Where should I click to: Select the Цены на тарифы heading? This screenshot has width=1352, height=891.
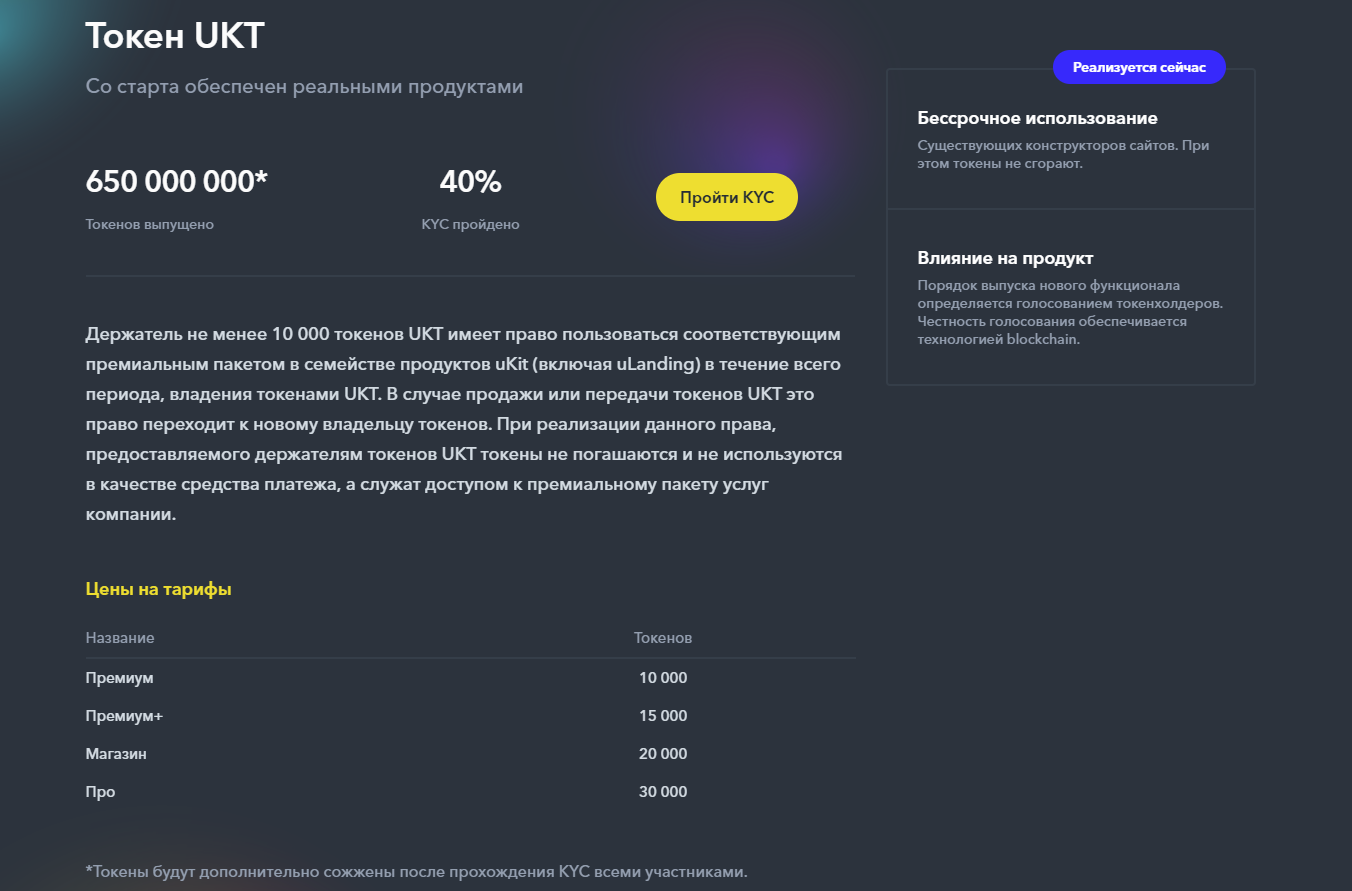coord(159,589)
